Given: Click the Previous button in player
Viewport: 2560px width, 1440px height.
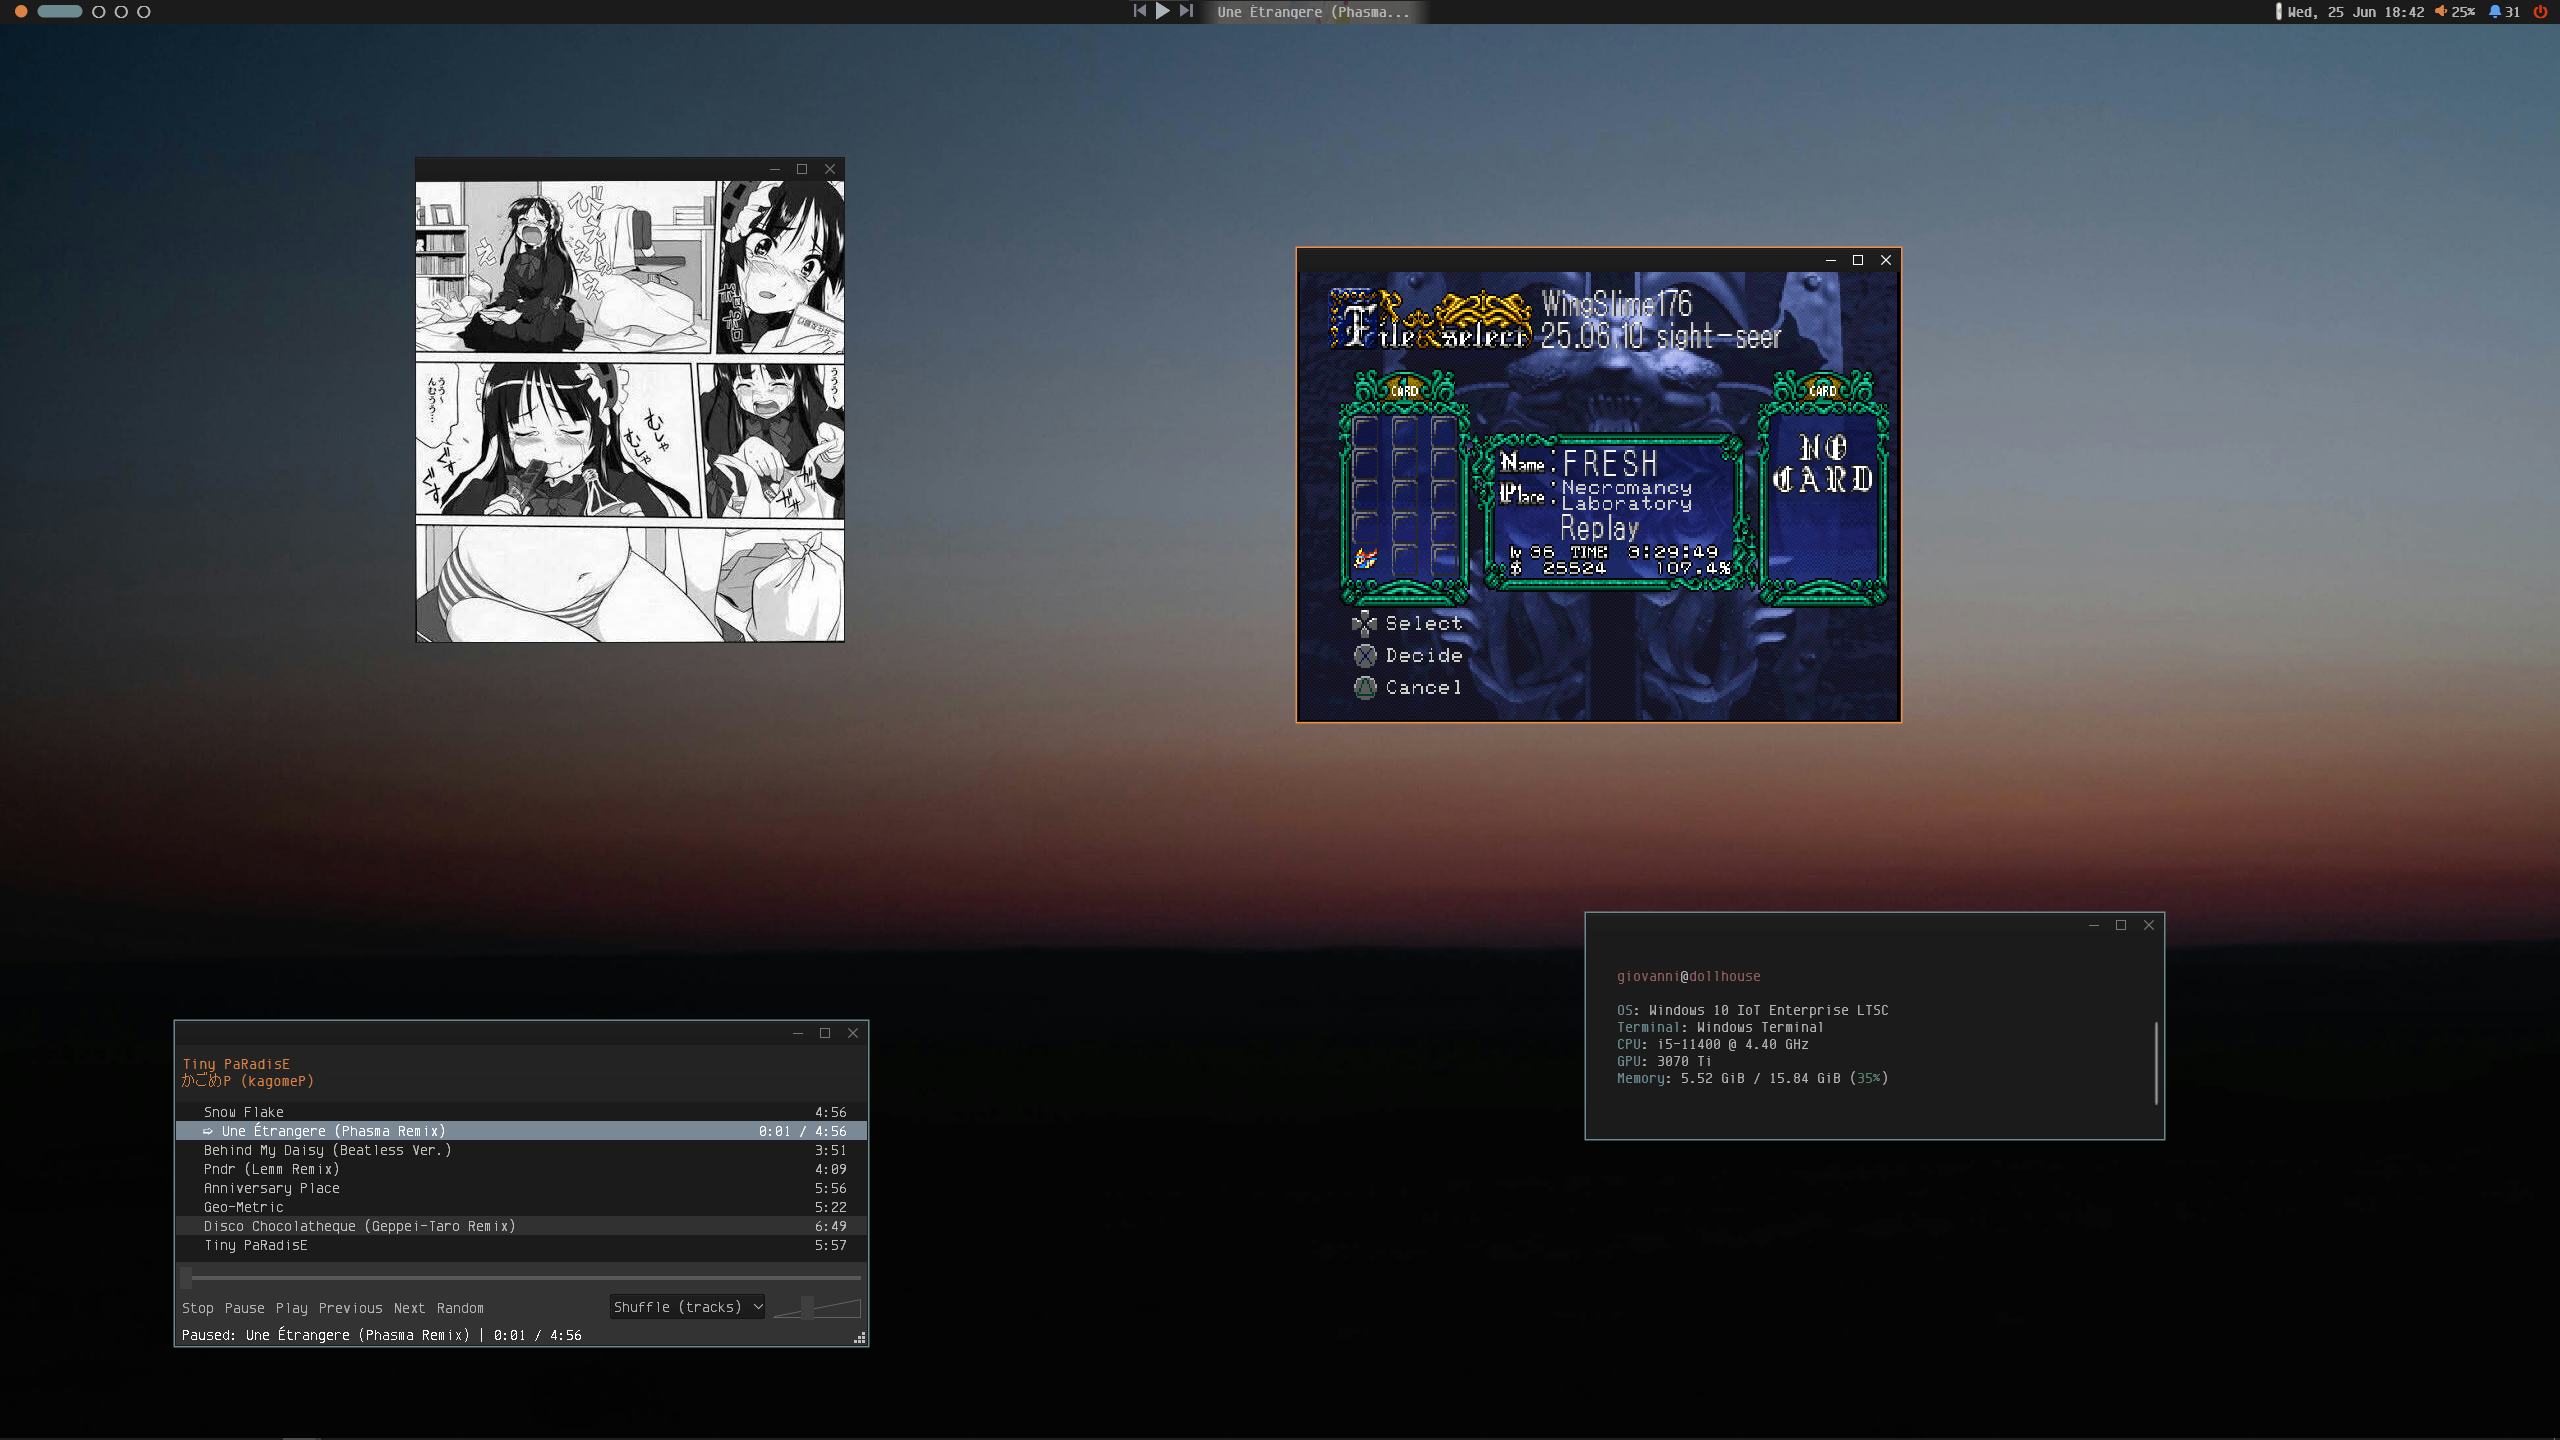Looking at the screenshot, I should (x=350, y=1308).
